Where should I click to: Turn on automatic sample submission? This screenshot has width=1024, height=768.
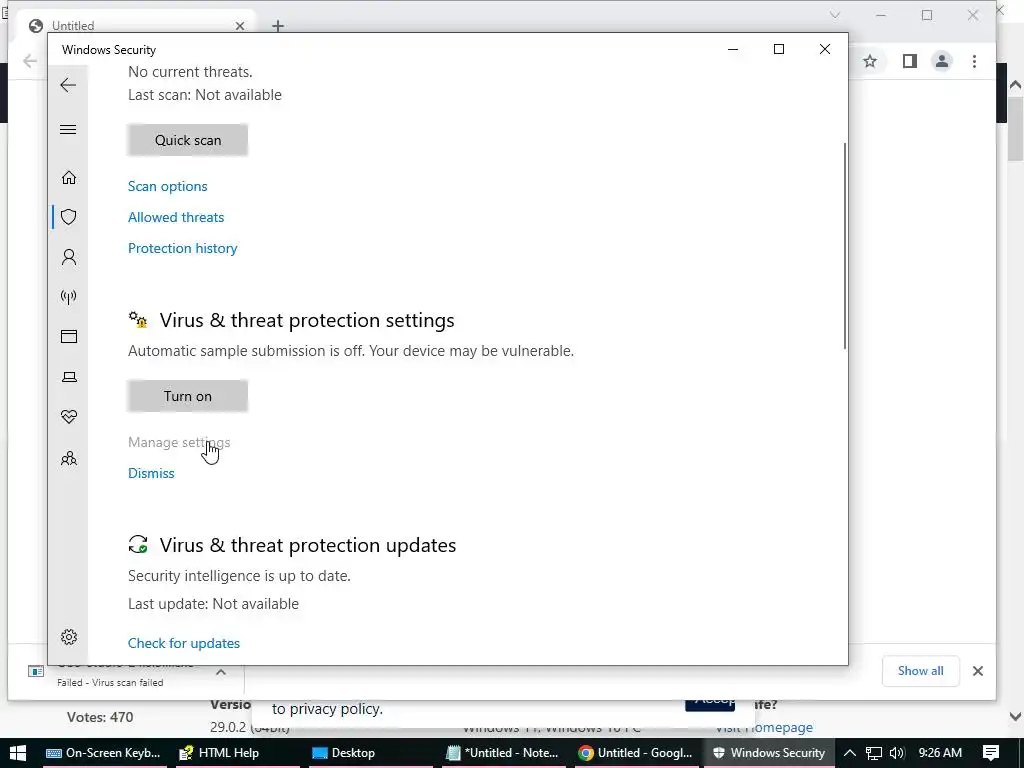click(187, 396)
